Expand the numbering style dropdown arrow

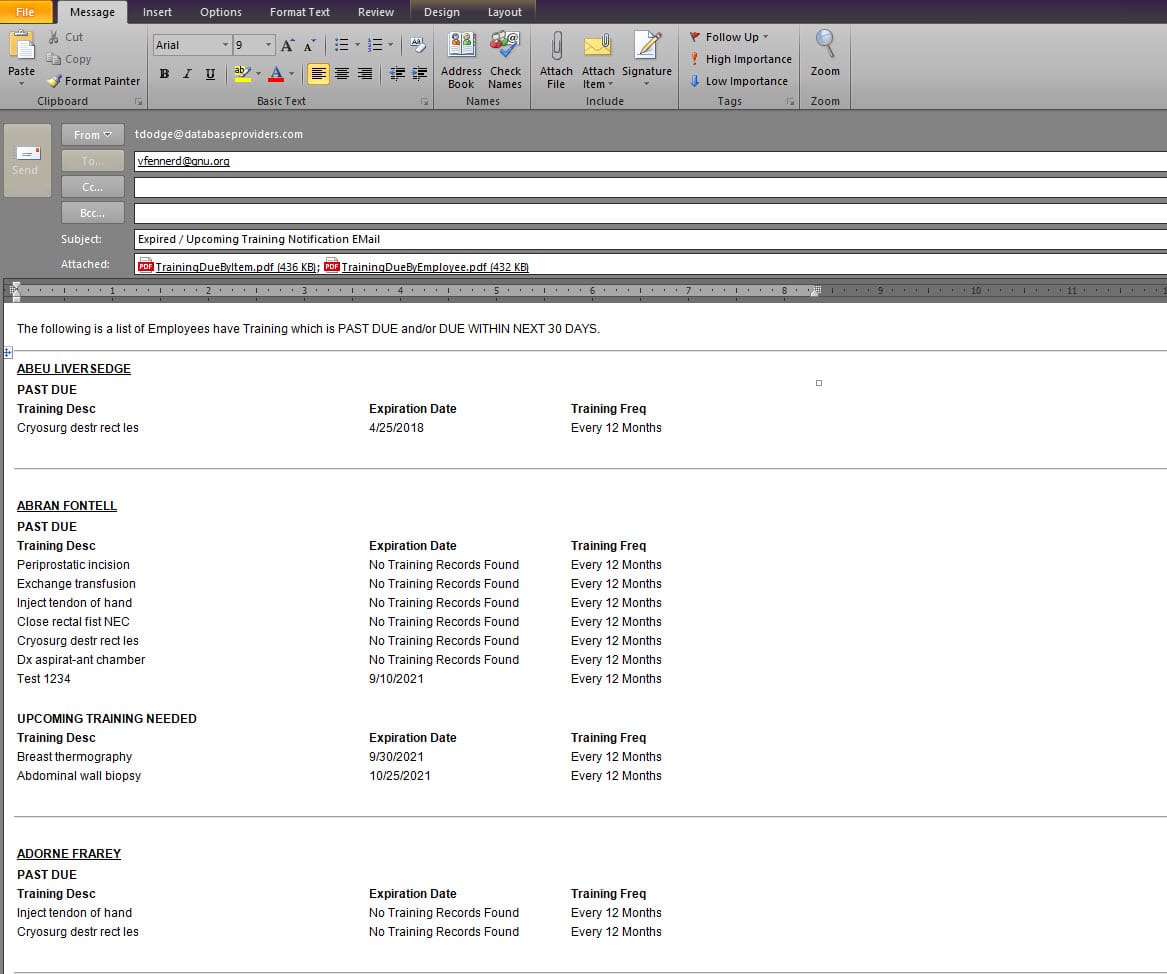(391, 45)
